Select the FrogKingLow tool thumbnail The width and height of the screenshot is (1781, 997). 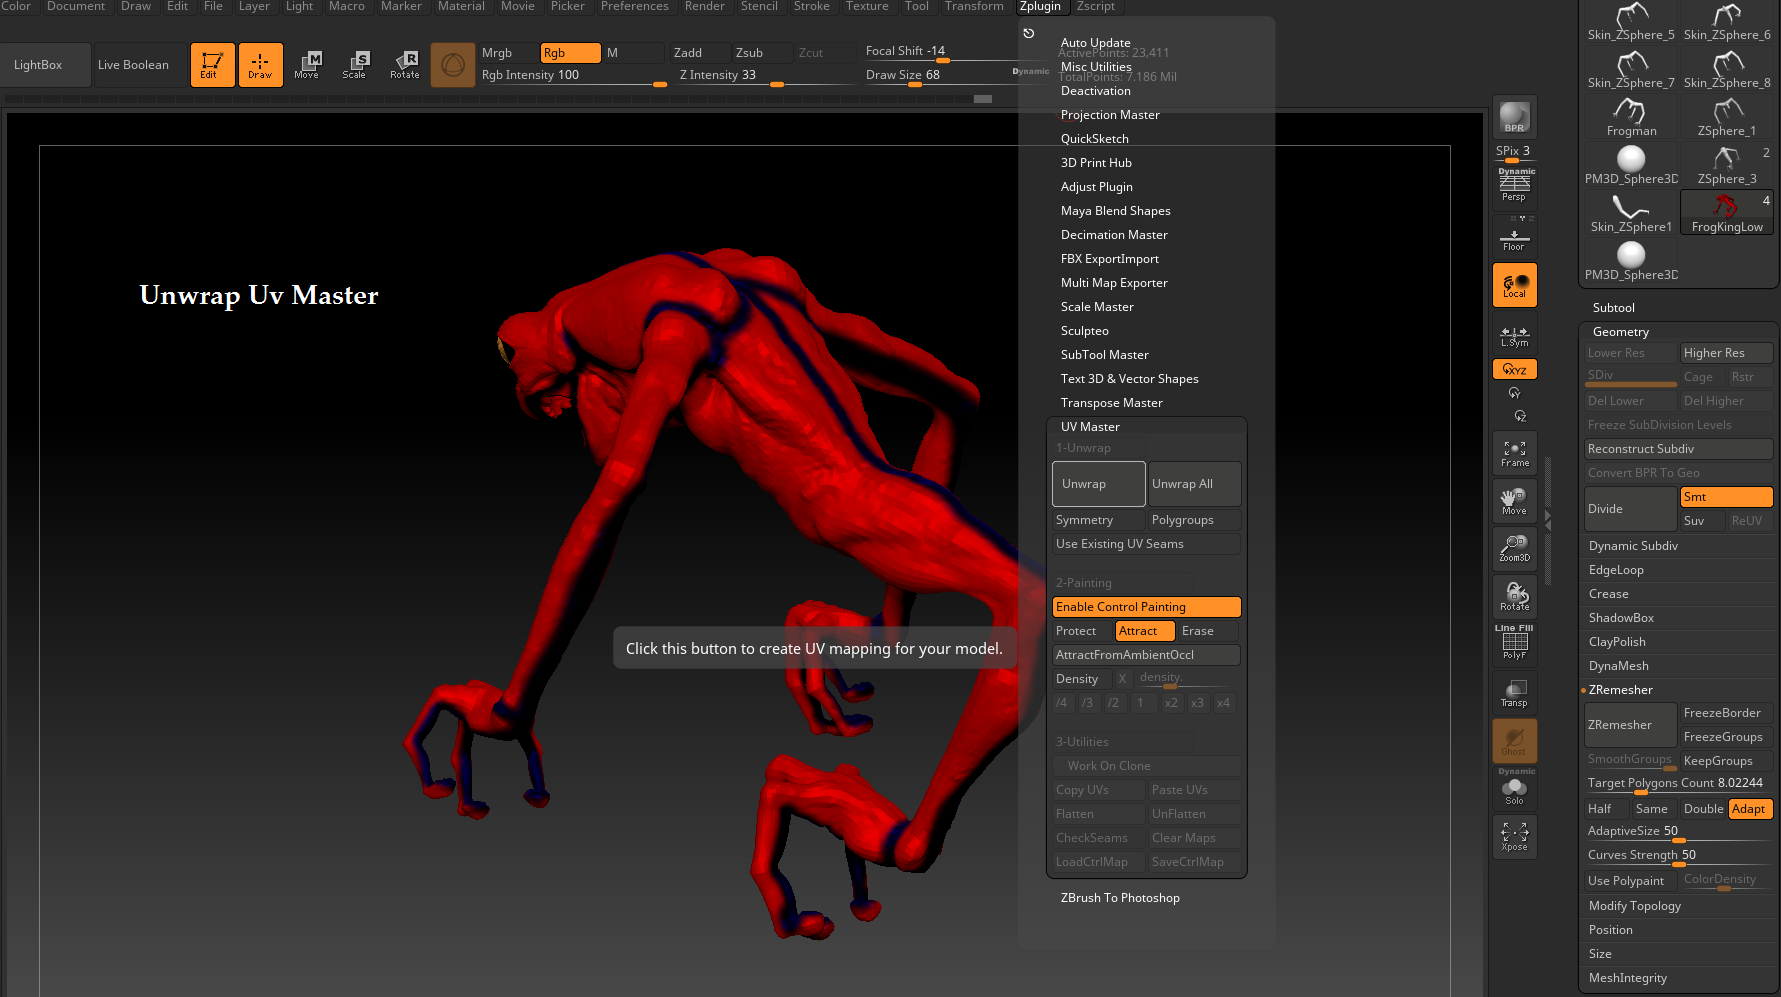click(x=1727, y=213)
